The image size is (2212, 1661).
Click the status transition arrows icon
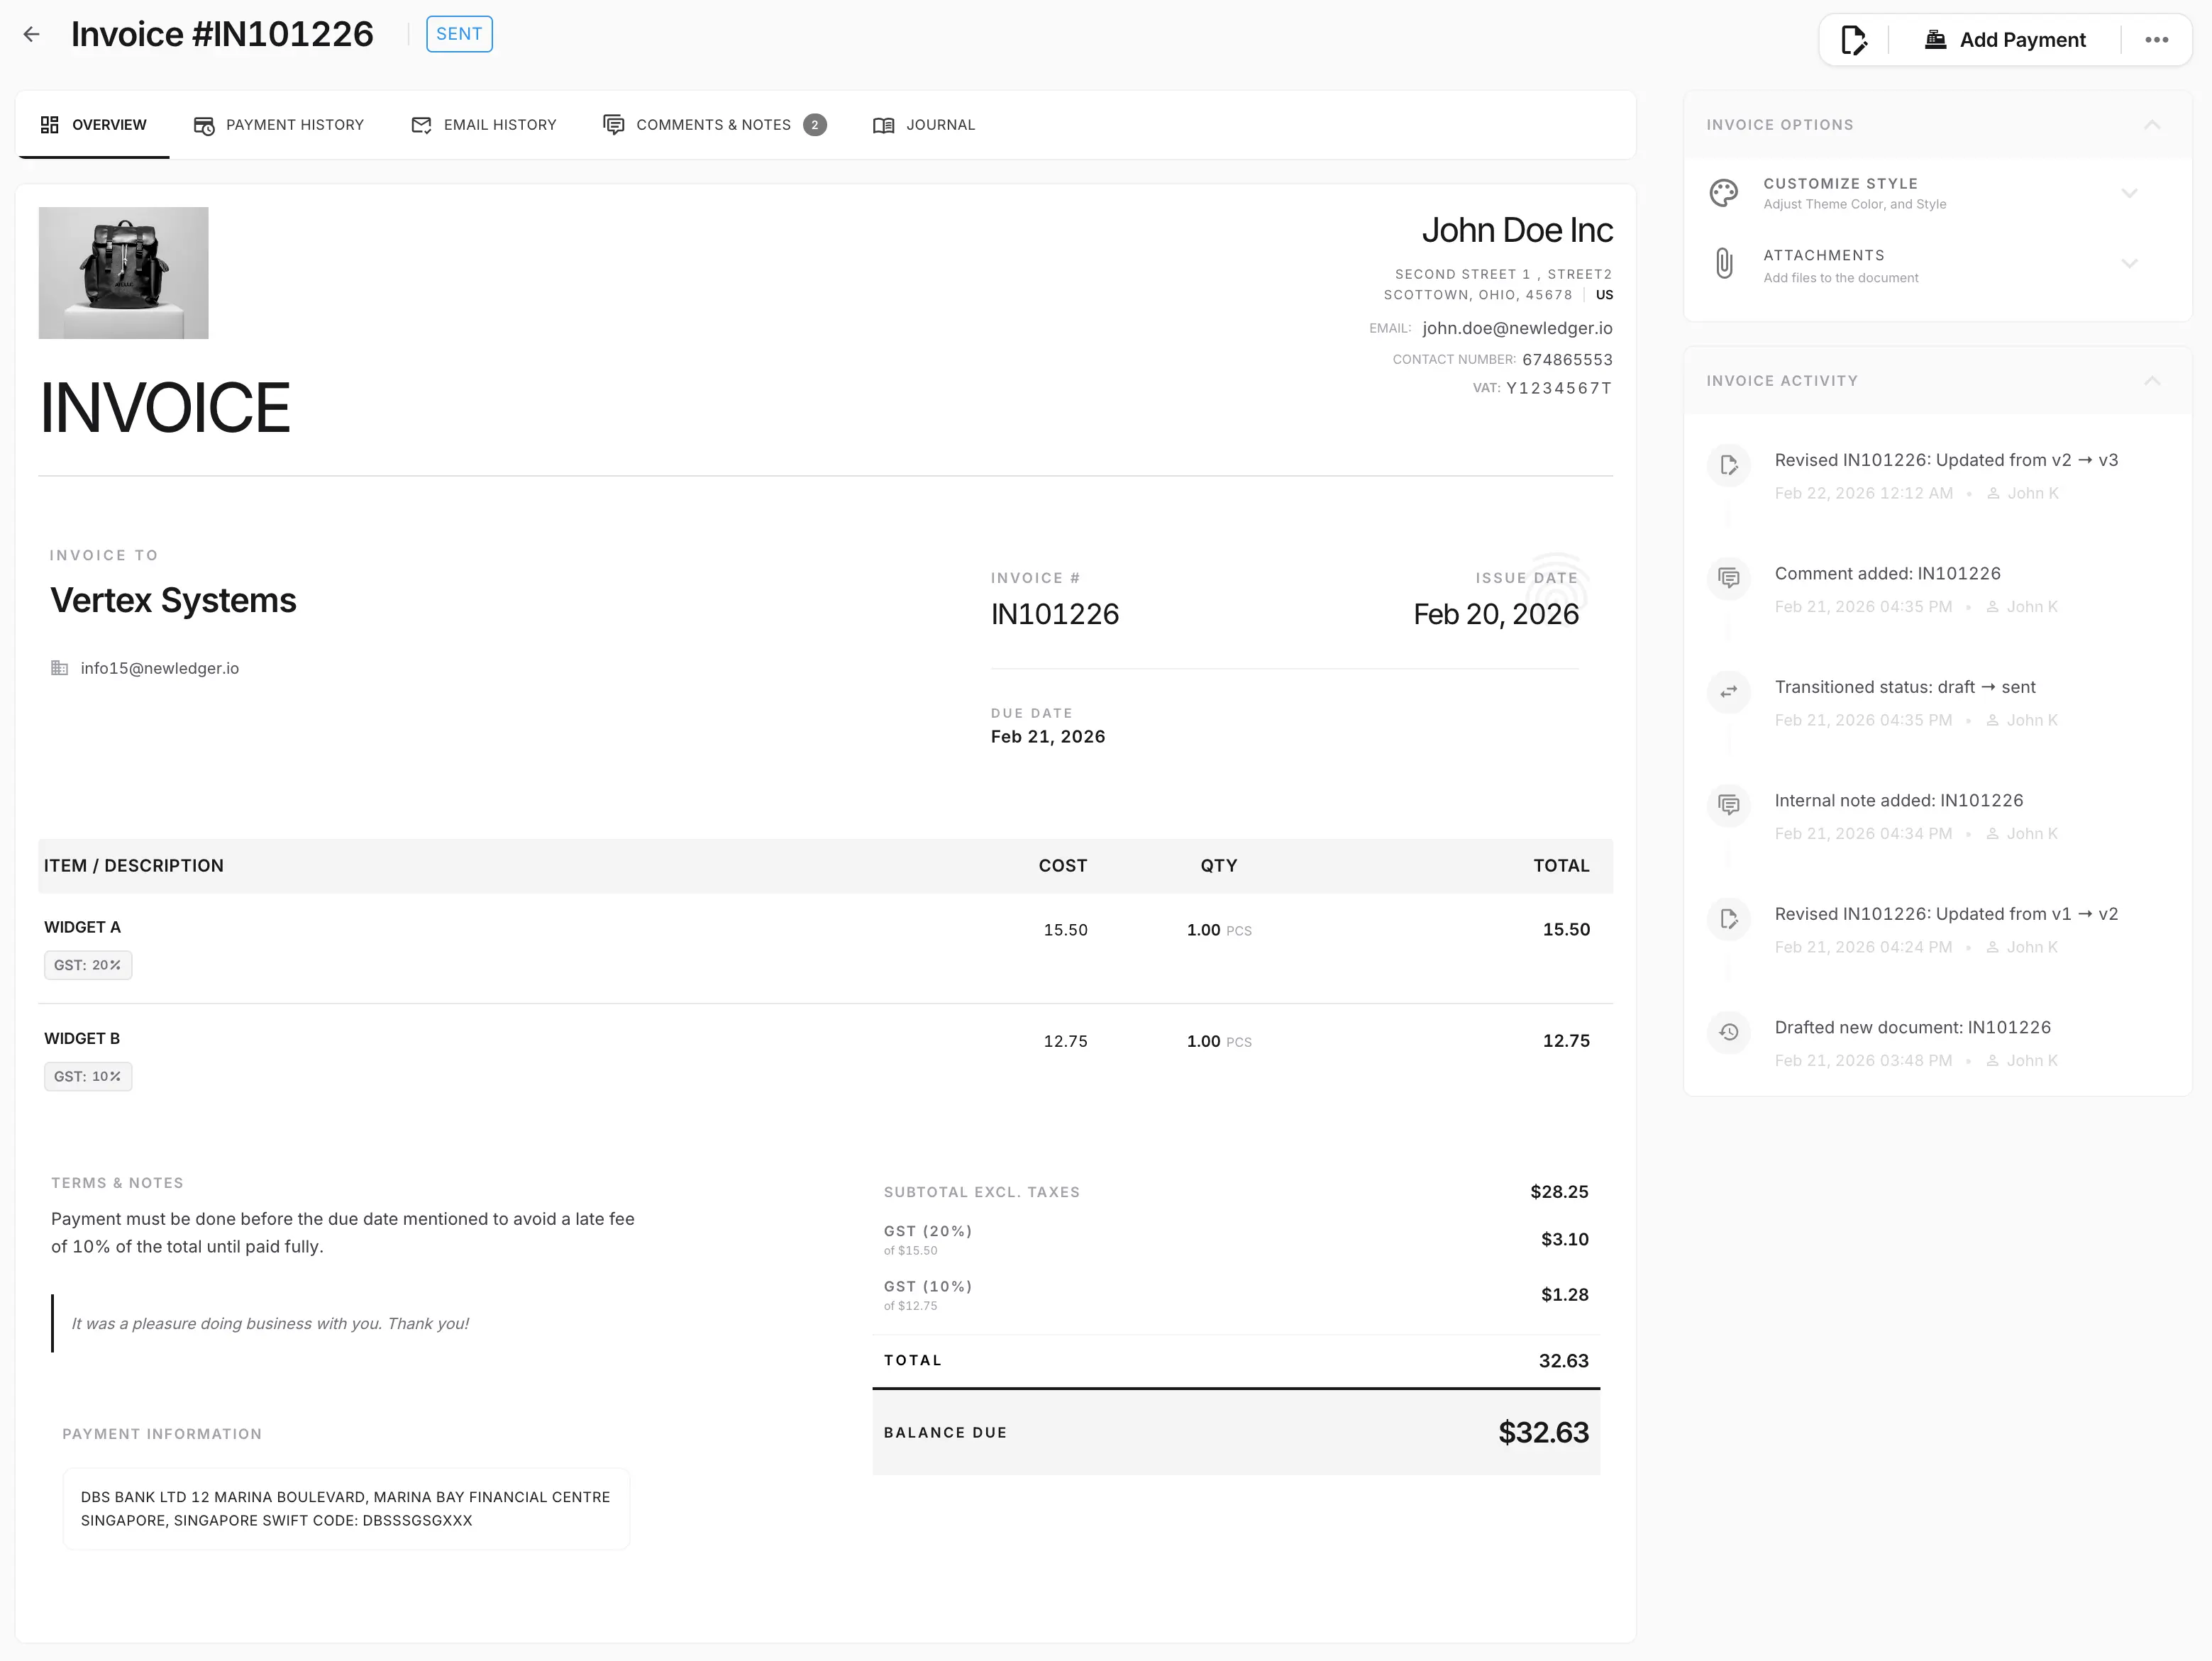tap(1729, 692)
